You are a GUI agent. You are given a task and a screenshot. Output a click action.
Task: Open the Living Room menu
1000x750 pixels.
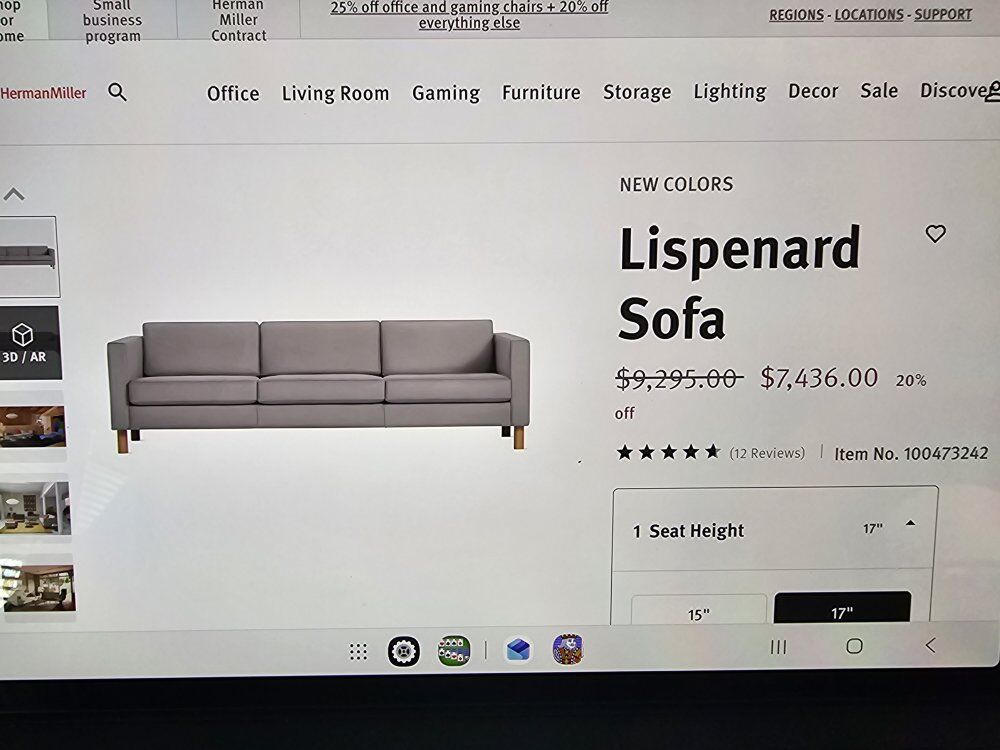click(x=335, y=93)
